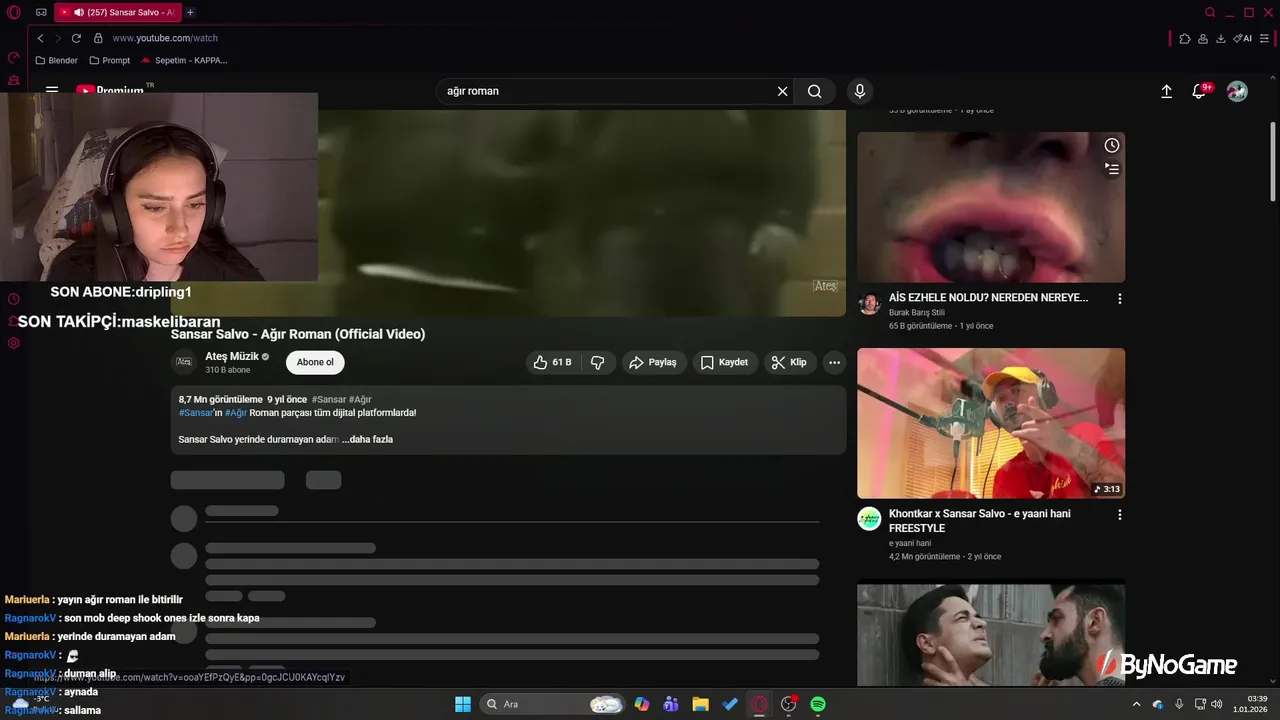The width and height of the screenshot is (1280, 720).
Task: Open more actions ellipsis under the video
Action: coord(834,362)
